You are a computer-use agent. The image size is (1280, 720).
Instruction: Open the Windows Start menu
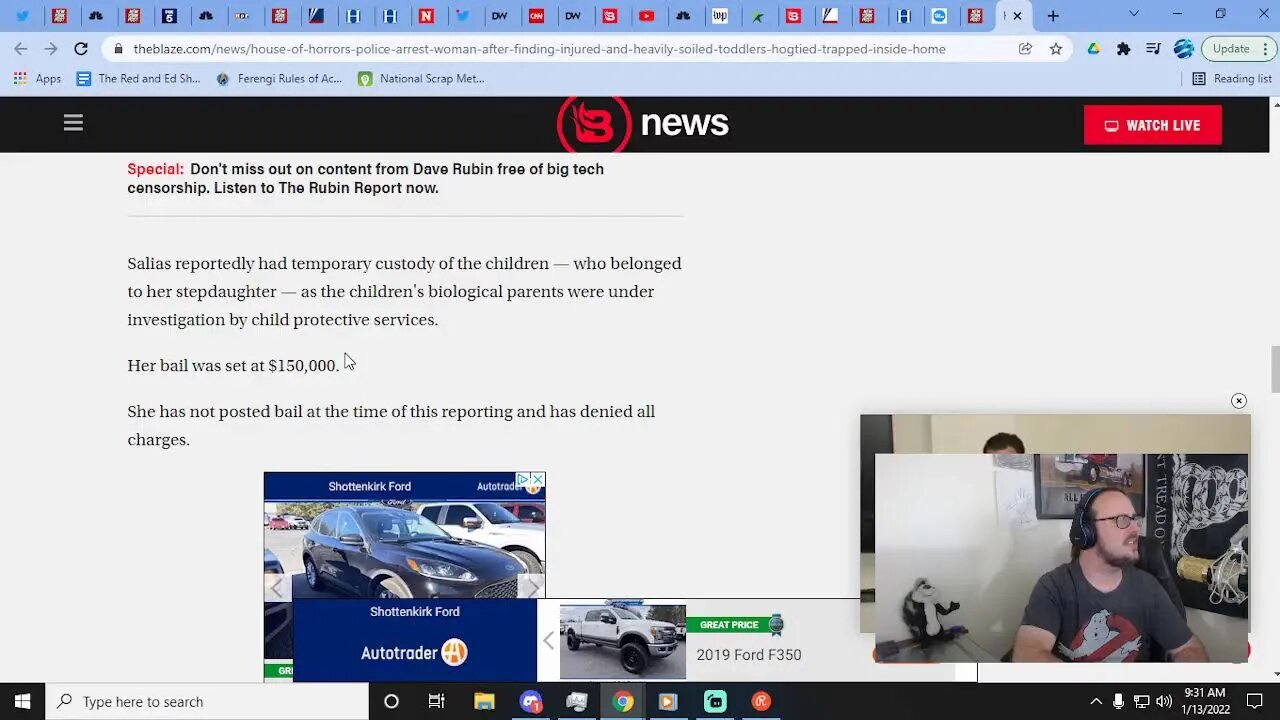(x=23, y=701)
